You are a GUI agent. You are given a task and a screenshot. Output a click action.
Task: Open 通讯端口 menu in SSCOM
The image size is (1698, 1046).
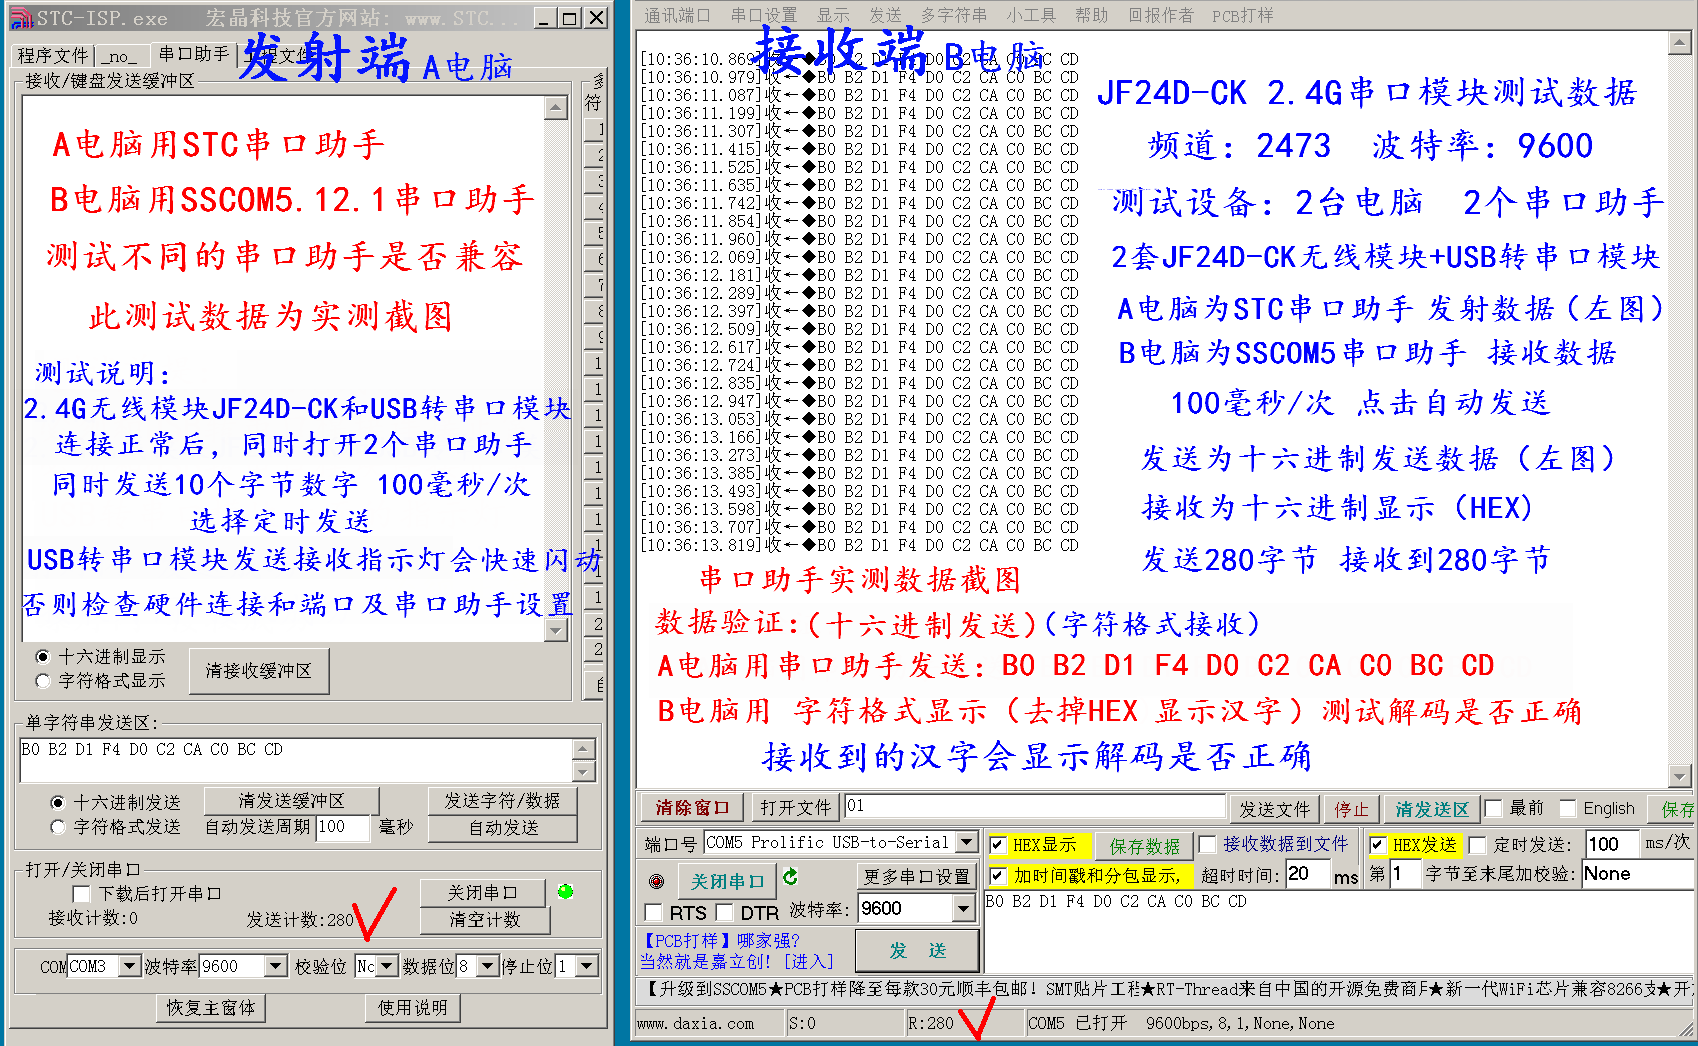677,16
